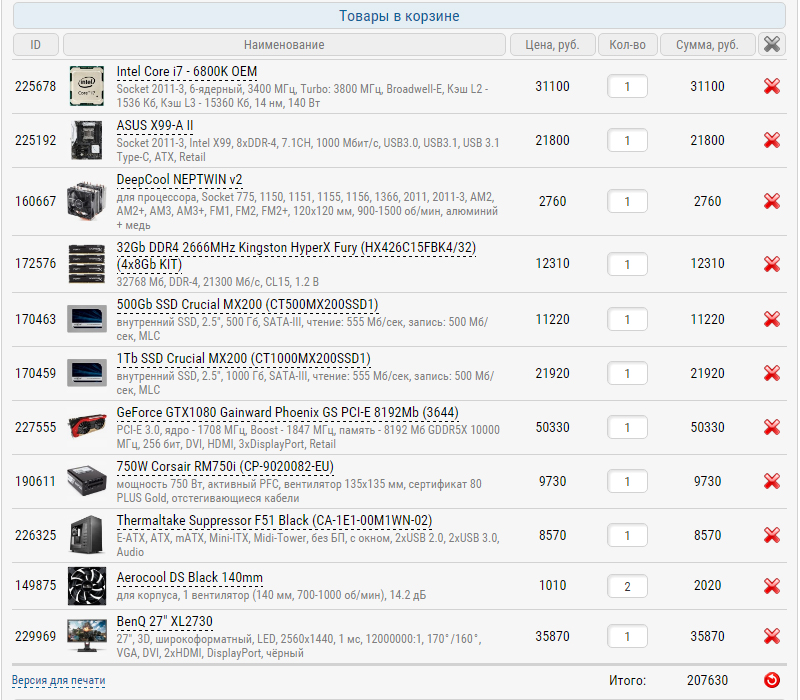Click quantity field for BenQ XL2730
The image size is (800, 700).
(627, 636)
